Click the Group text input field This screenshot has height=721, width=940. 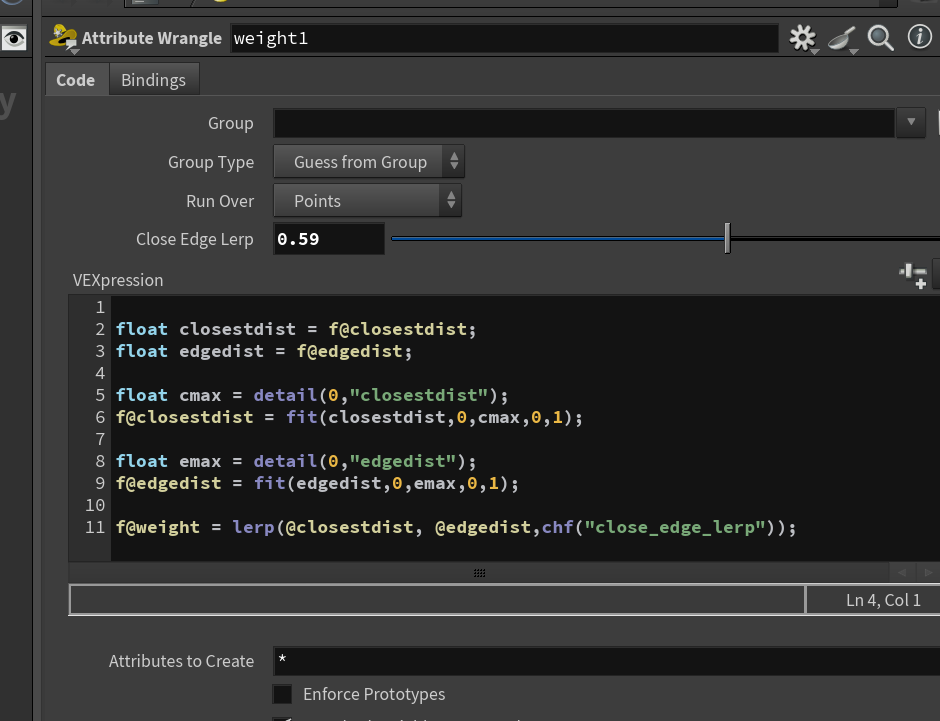tap(584, 123)
